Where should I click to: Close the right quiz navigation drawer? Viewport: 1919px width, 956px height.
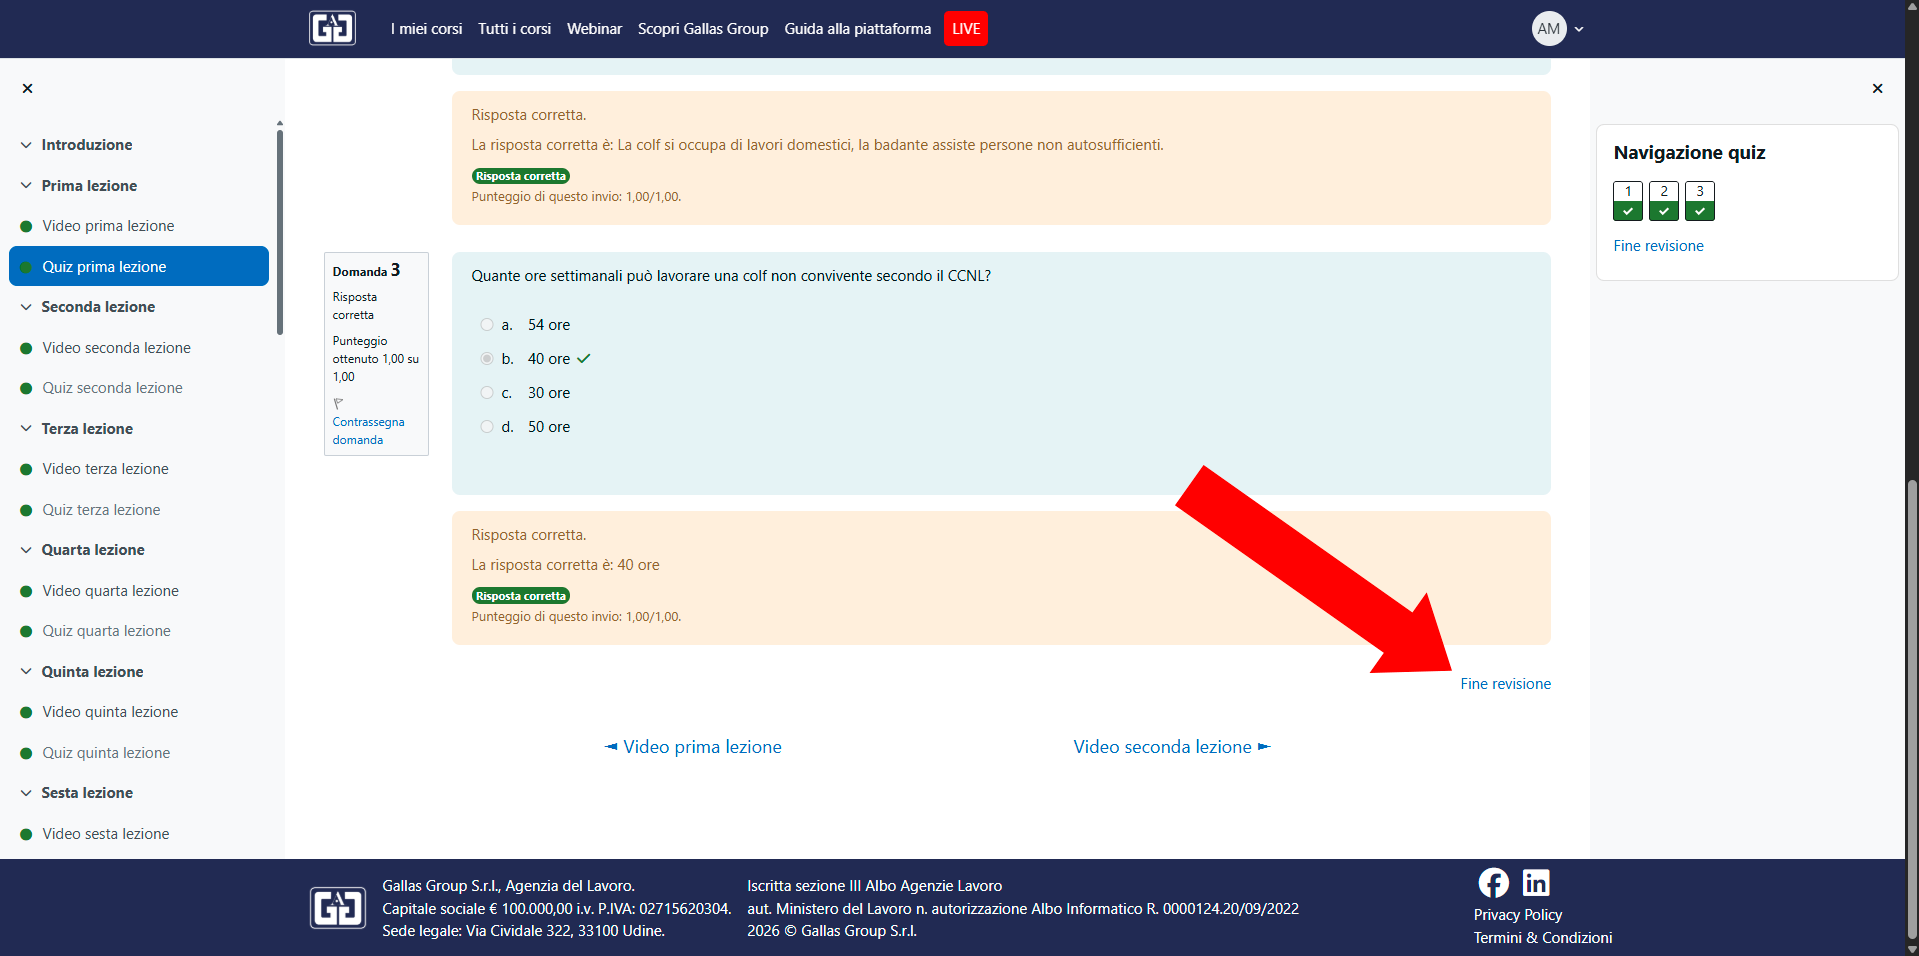[1877, 89]
